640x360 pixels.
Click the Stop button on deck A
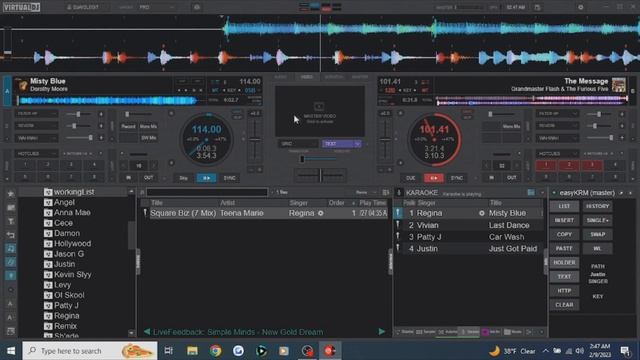coord(184,178)
